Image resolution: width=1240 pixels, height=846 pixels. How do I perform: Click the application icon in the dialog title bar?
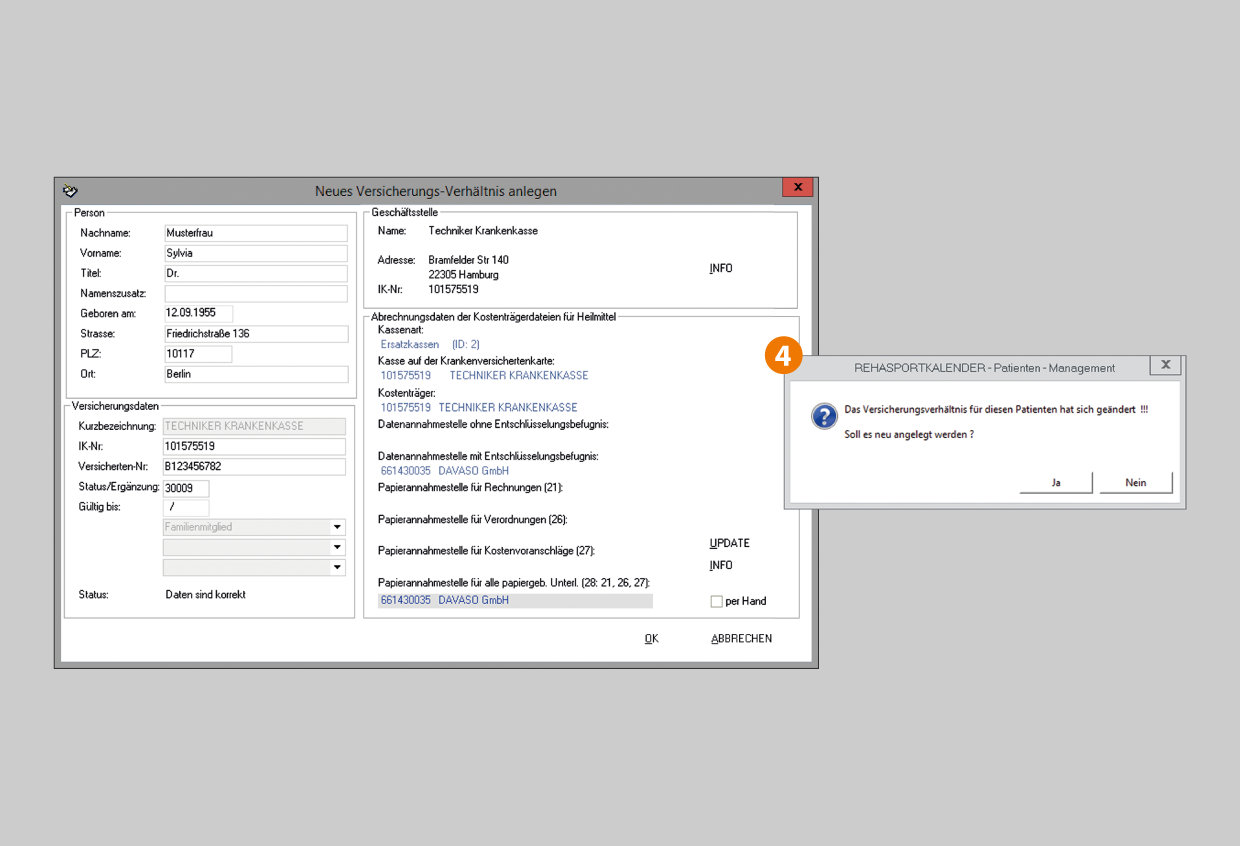click(70, 190)
